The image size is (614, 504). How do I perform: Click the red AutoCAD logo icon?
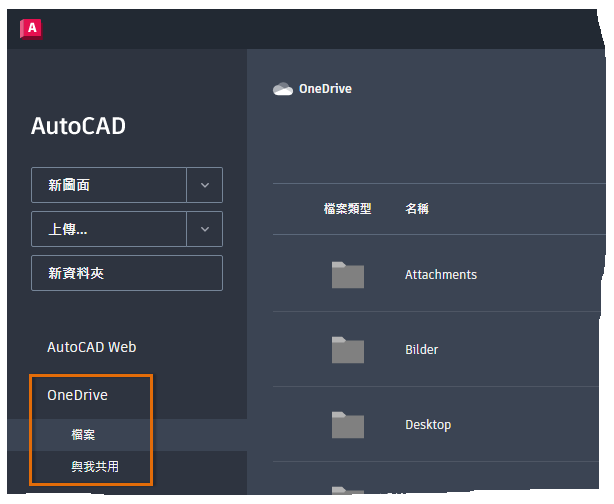[x=31, y=29]
